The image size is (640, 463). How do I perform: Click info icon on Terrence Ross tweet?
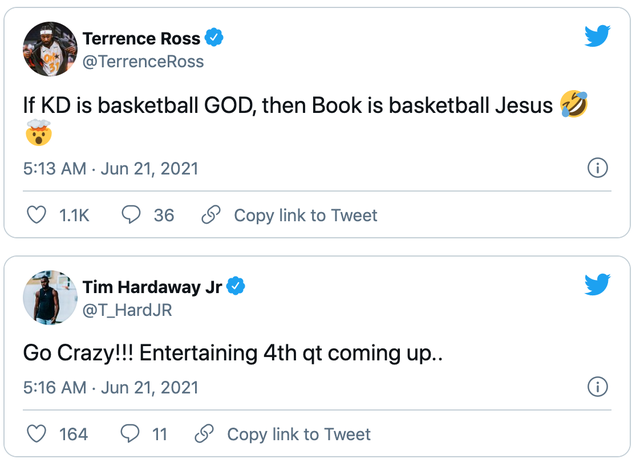tap(597, 168)
